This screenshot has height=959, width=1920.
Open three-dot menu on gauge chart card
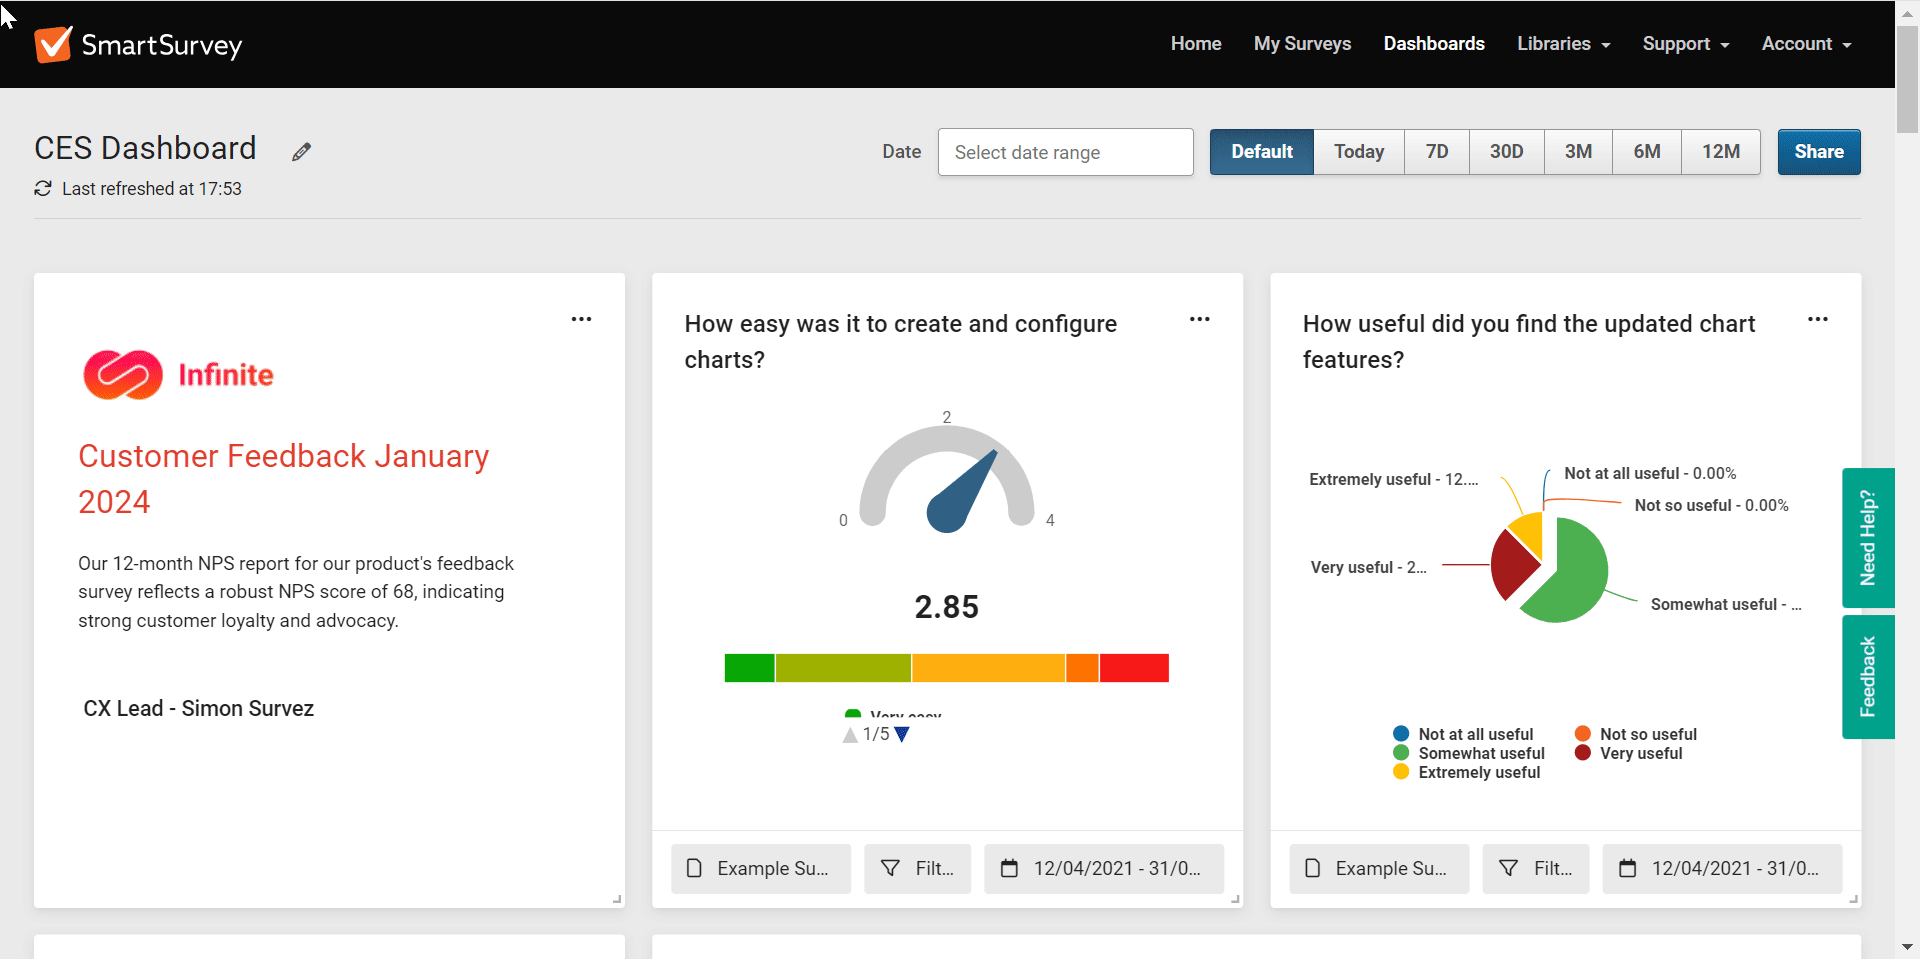(x=1199, y=319)
